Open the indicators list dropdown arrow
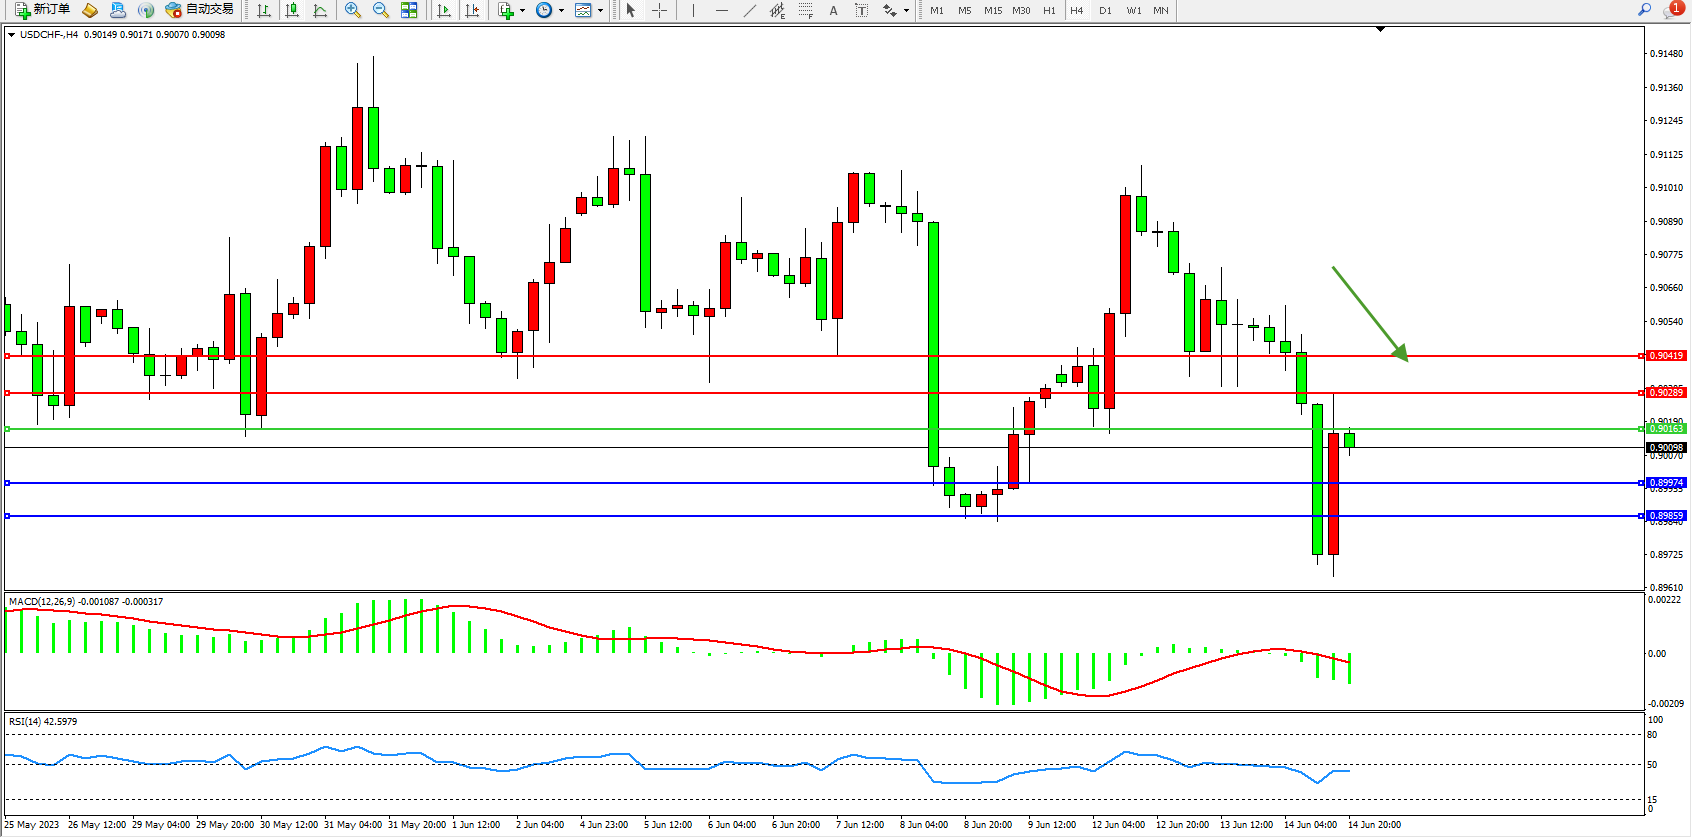1692x838 pixels. [522, 10]
